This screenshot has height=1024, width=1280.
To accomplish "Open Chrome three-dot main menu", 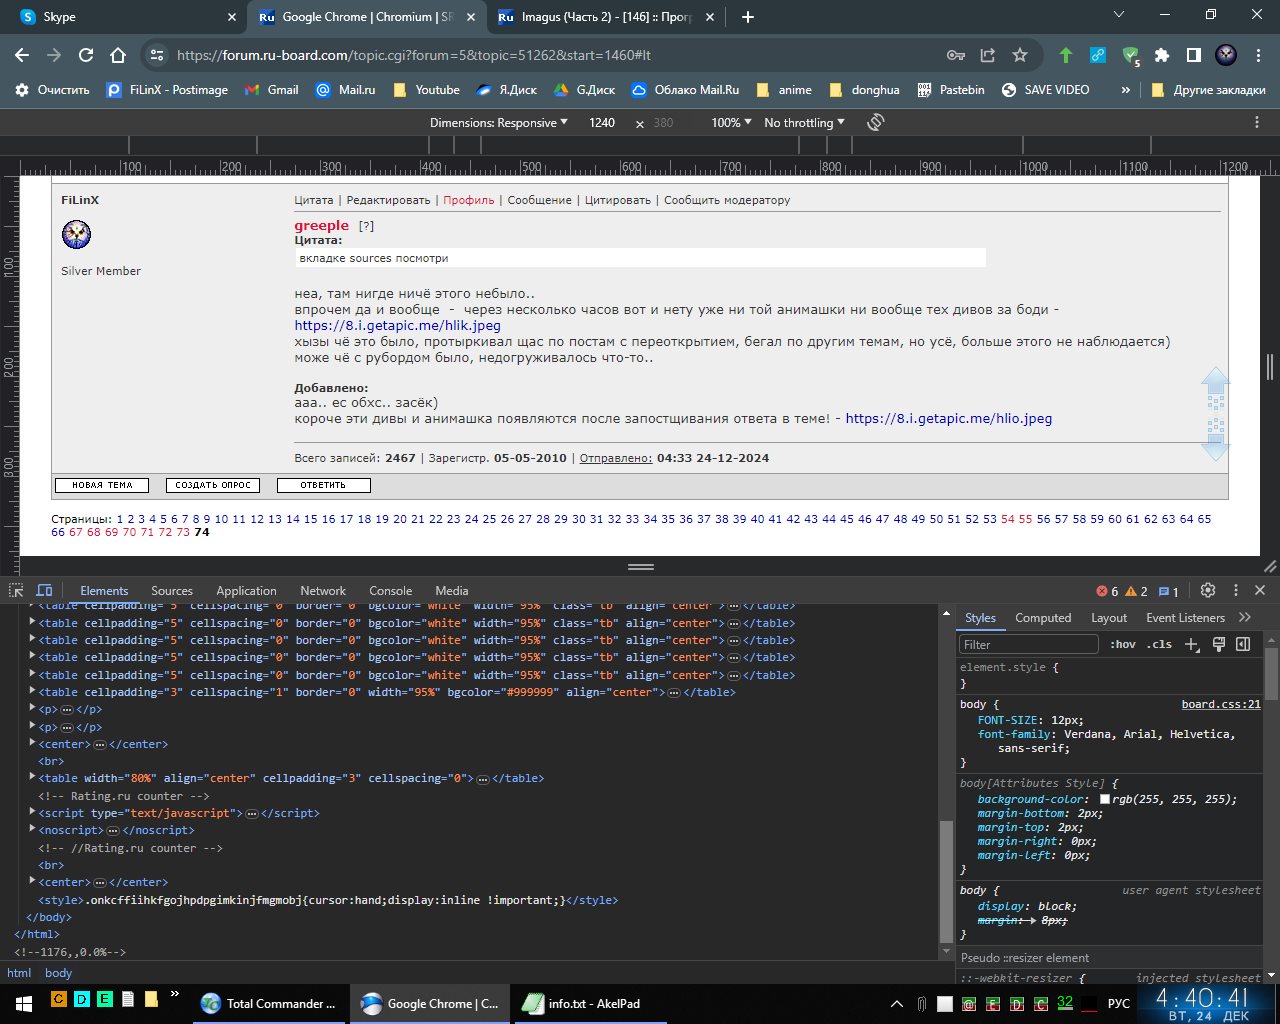I will (x=1258, y=55).
